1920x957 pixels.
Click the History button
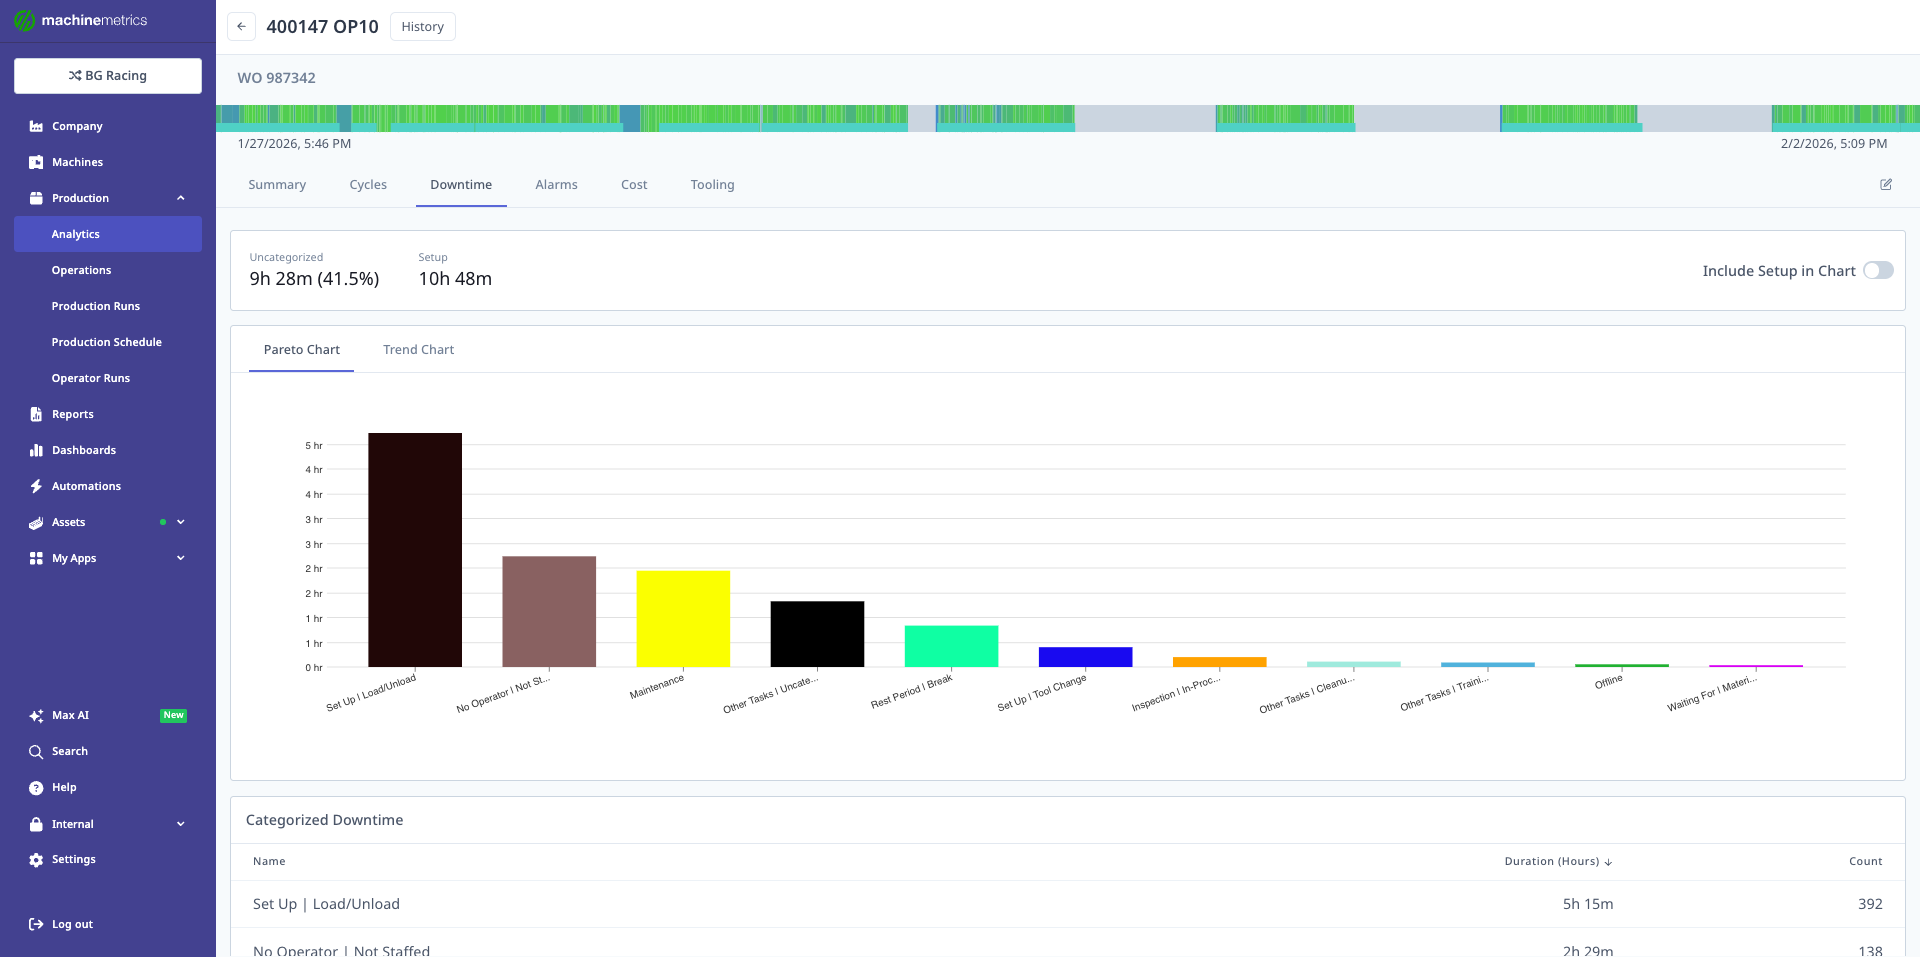tap(422, 26)
